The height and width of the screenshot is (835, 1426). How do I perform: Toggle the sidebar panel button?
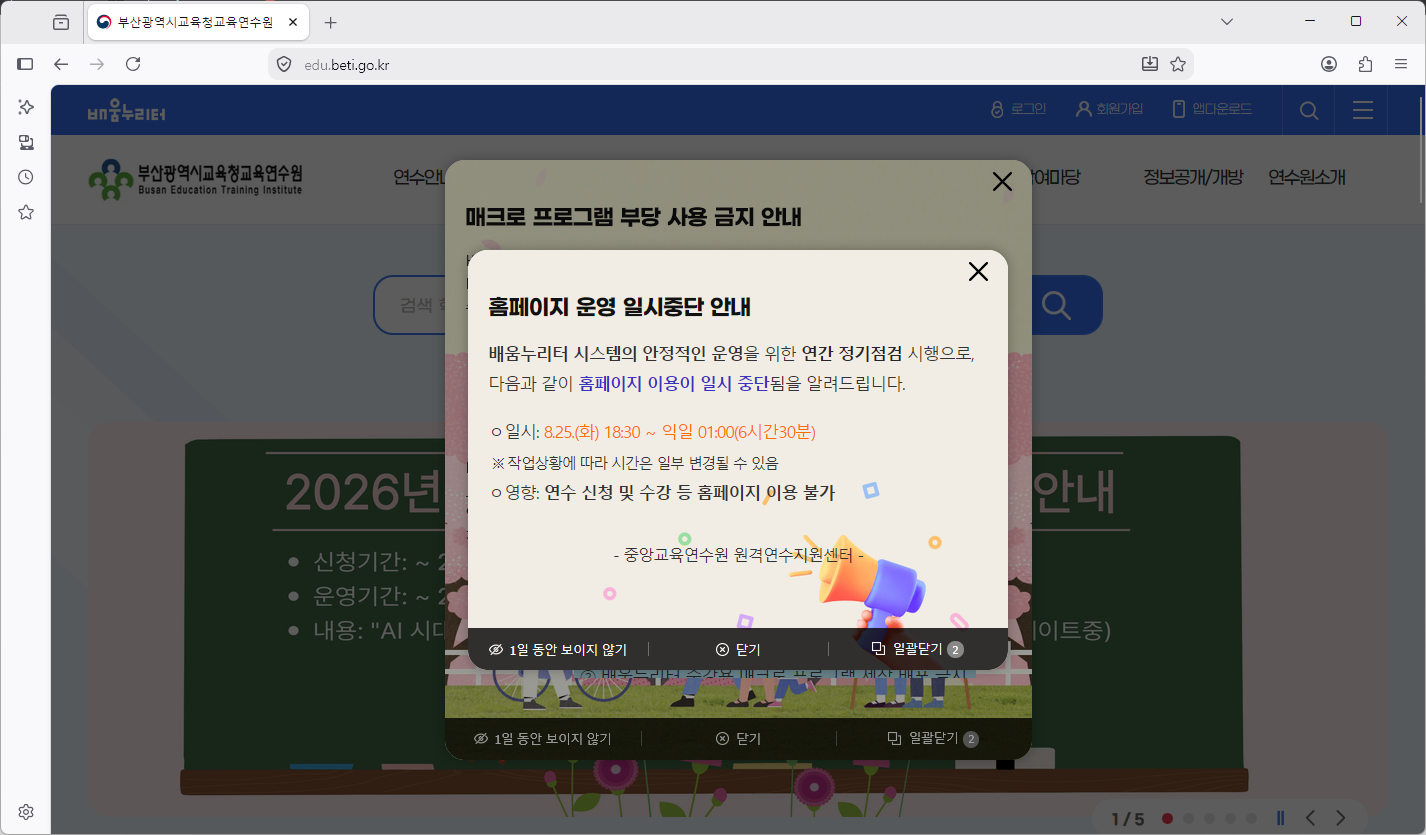click(25, 64)
